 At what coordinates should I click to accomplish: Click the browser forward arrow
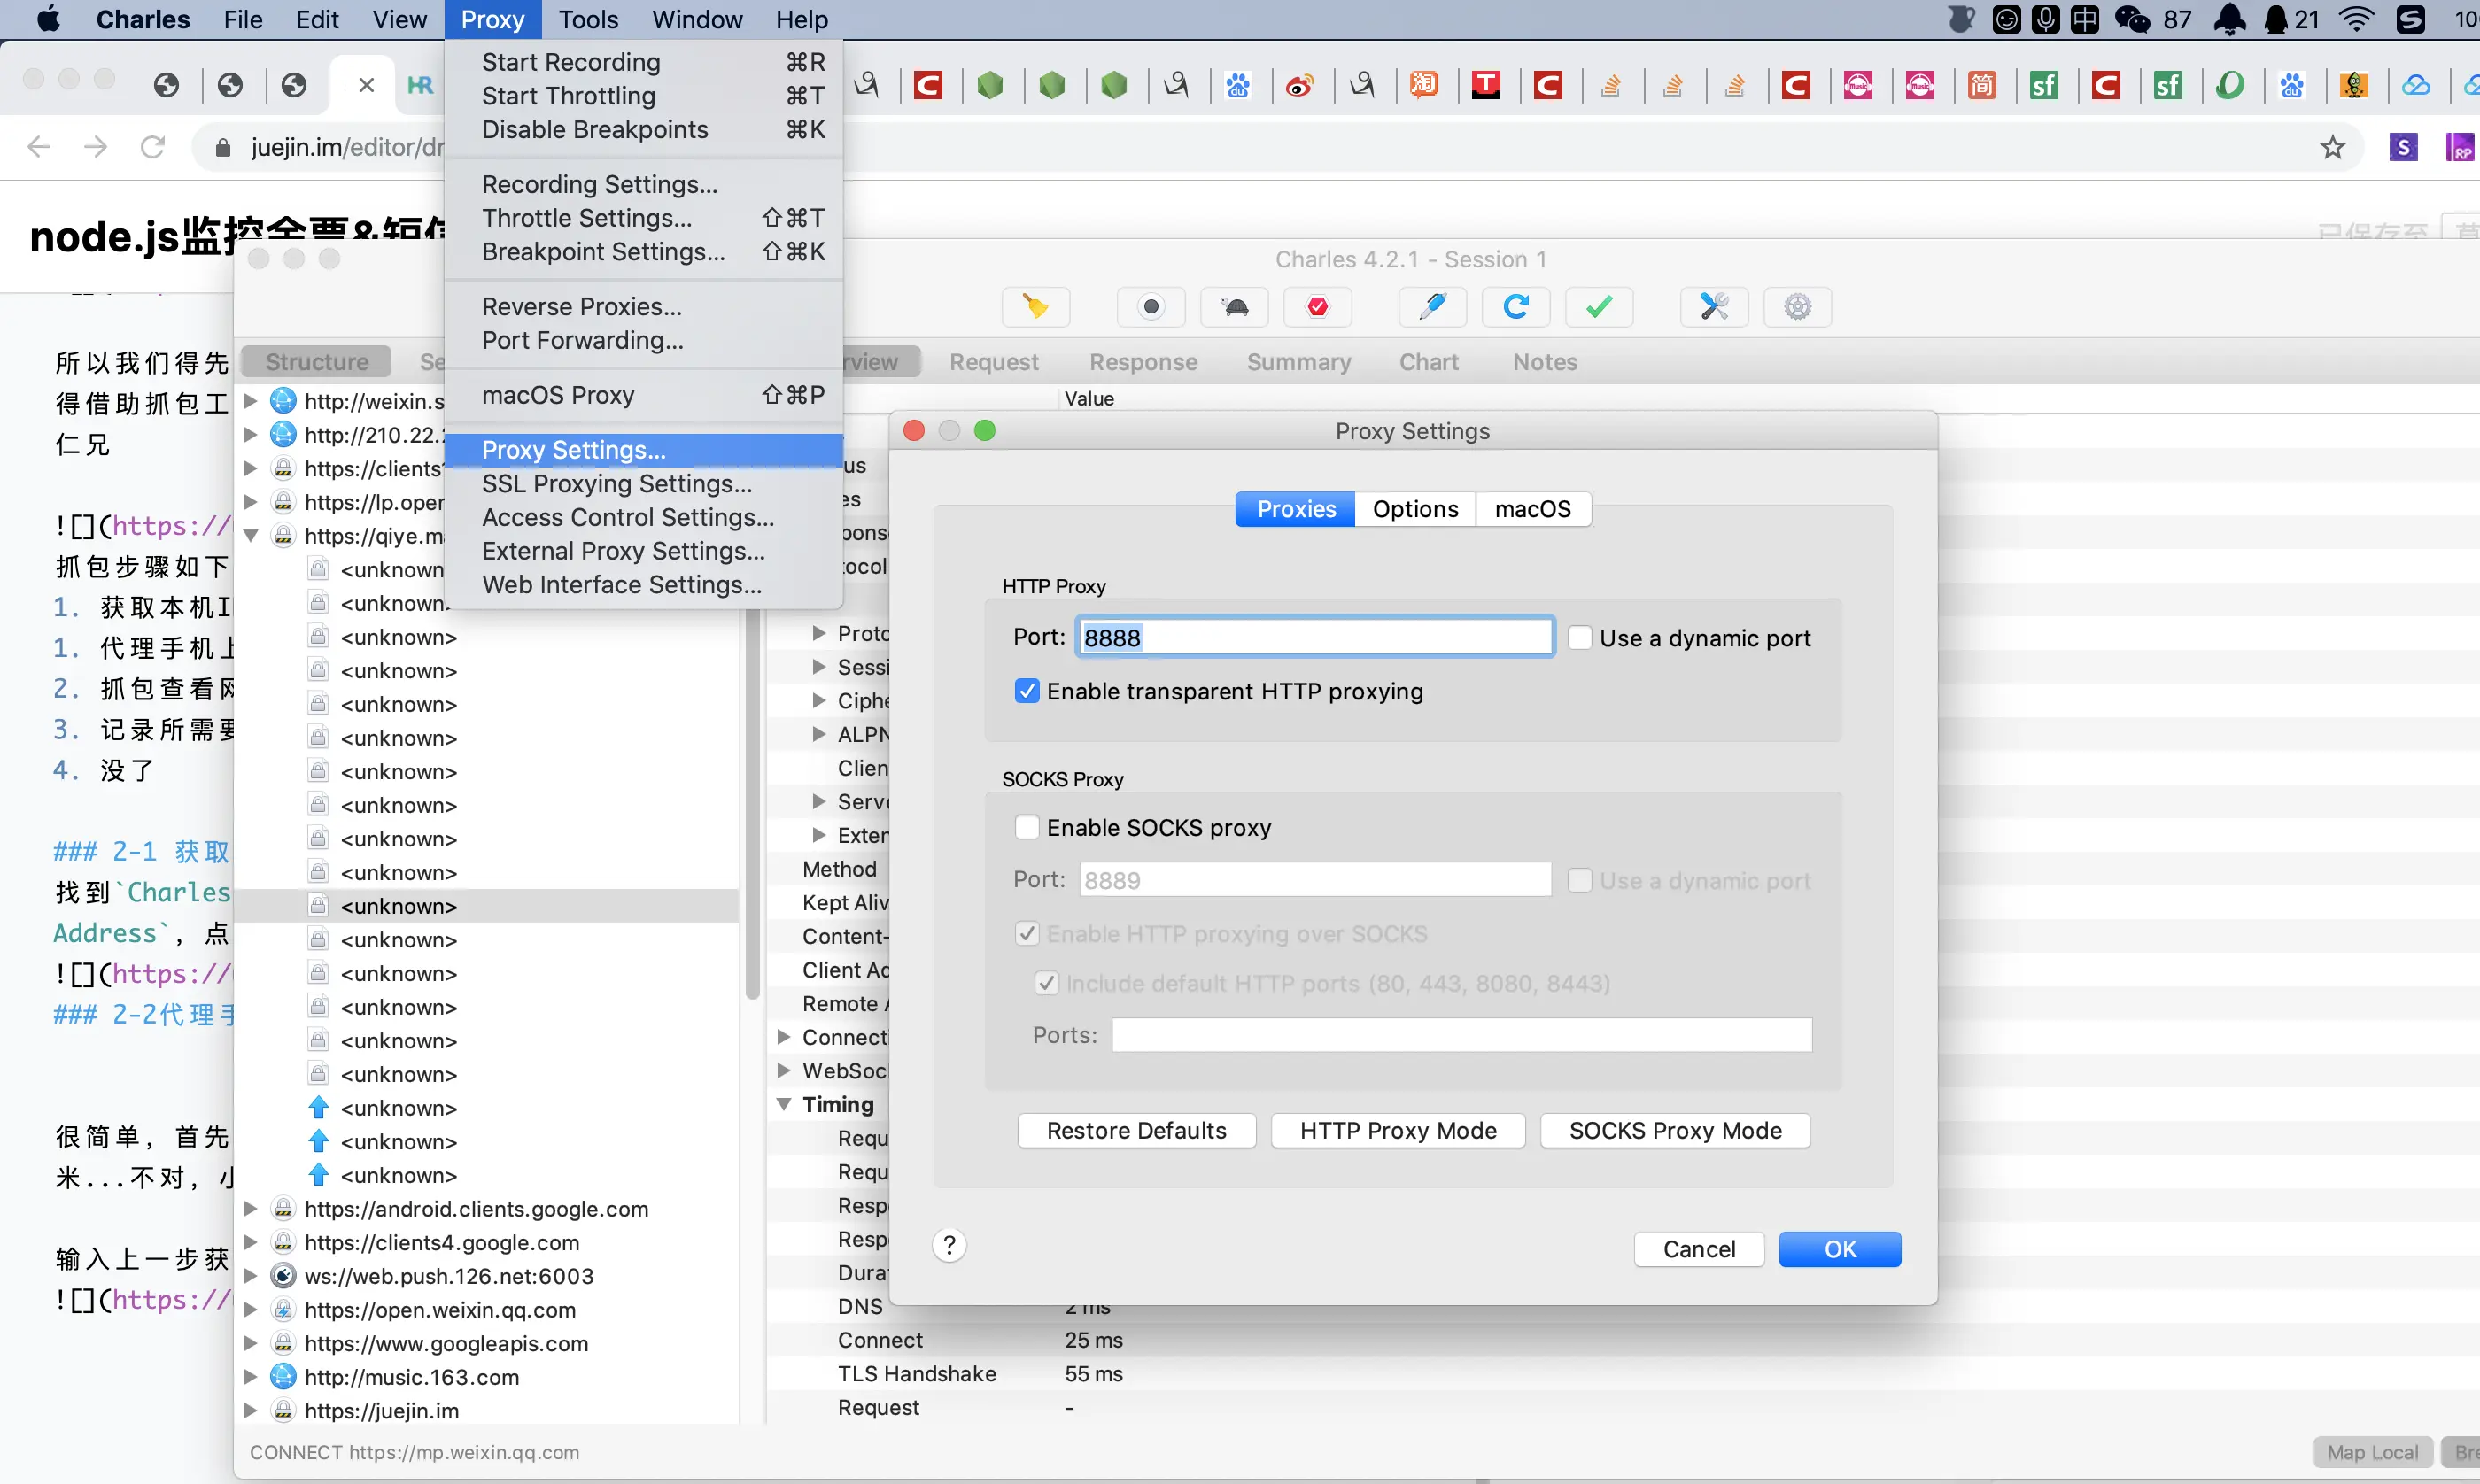(x=95, y=147)
